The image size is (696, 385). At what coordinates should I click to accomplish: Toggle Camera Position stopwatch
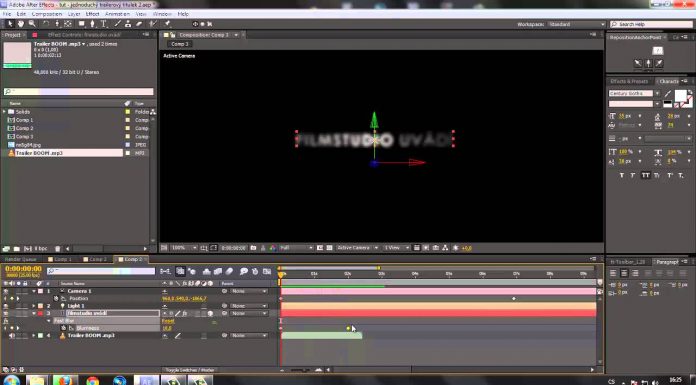click(56, 298)
